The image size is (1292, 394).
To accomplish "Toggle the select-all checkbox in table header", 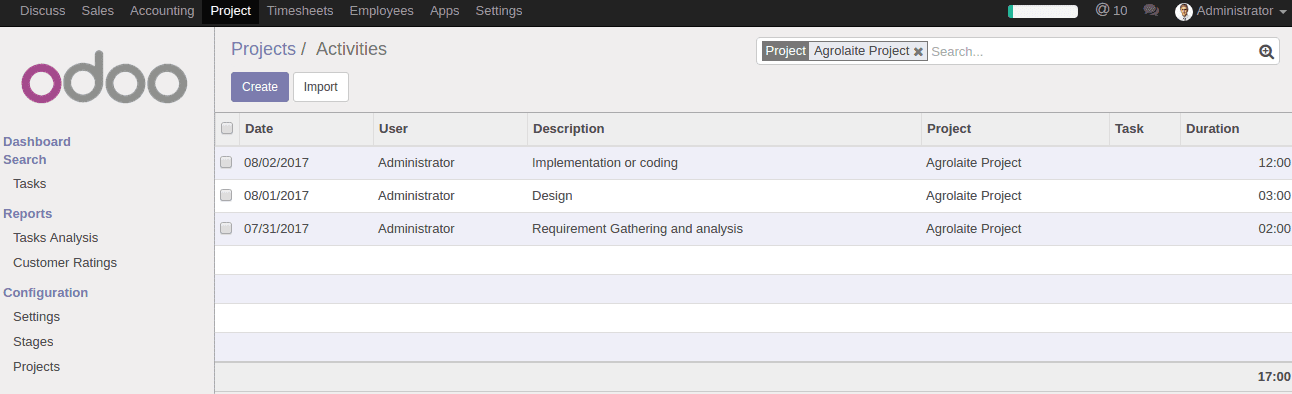I will coord(227,128).
